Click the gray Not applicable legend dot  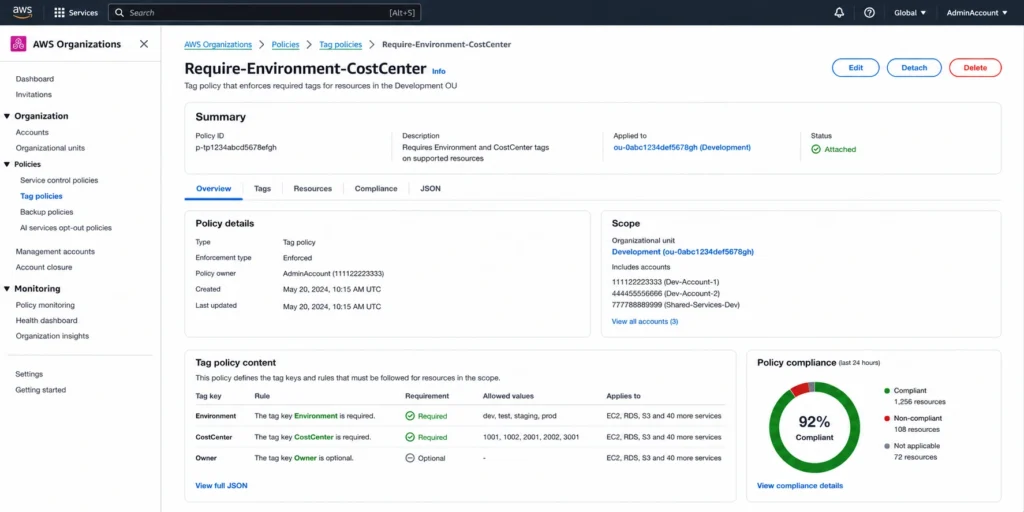point(887,445)
